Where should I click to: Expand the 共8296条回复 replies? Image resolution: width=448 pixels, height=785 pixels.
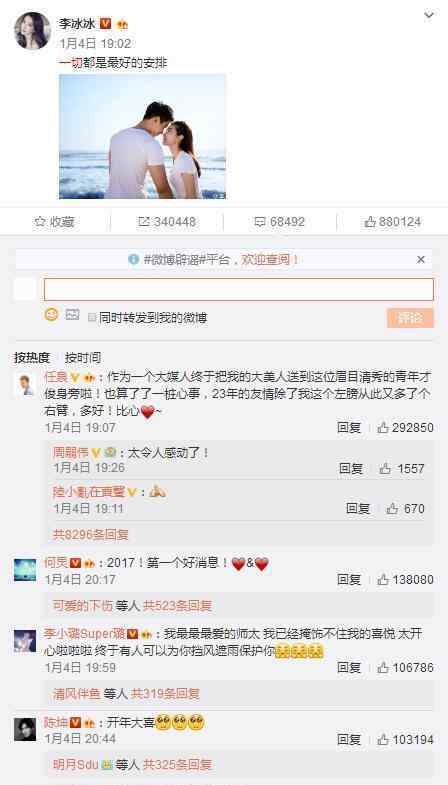point(91,535)
